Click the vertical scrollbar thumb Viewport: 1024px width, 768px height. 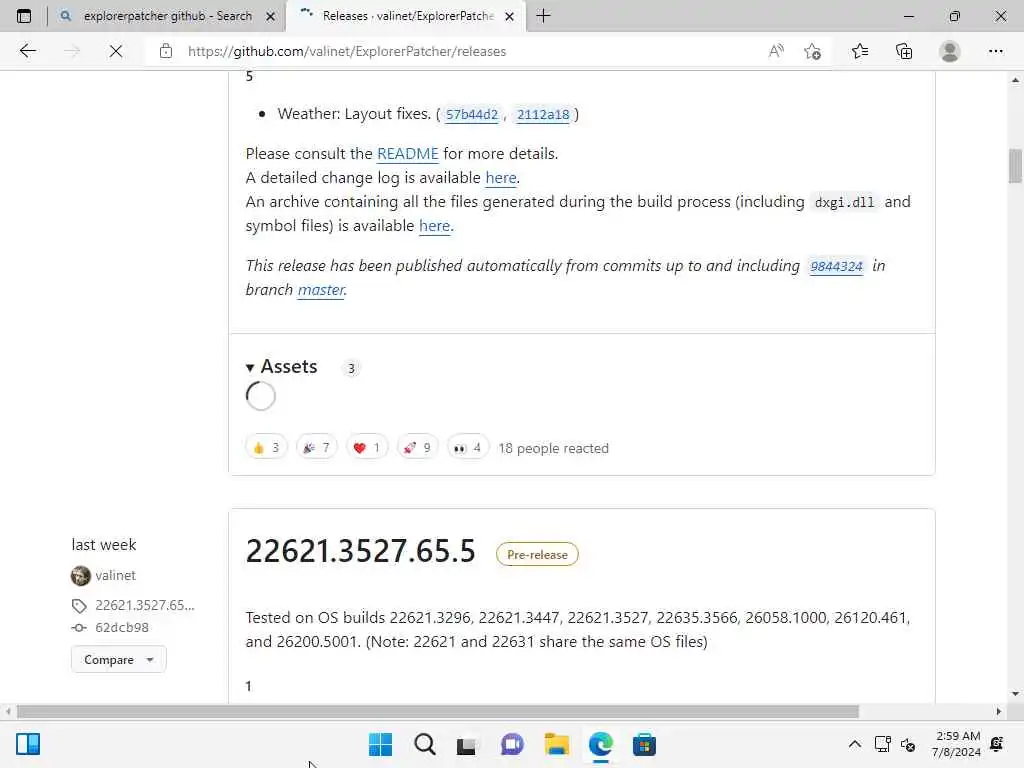[x=1014, y=167]
